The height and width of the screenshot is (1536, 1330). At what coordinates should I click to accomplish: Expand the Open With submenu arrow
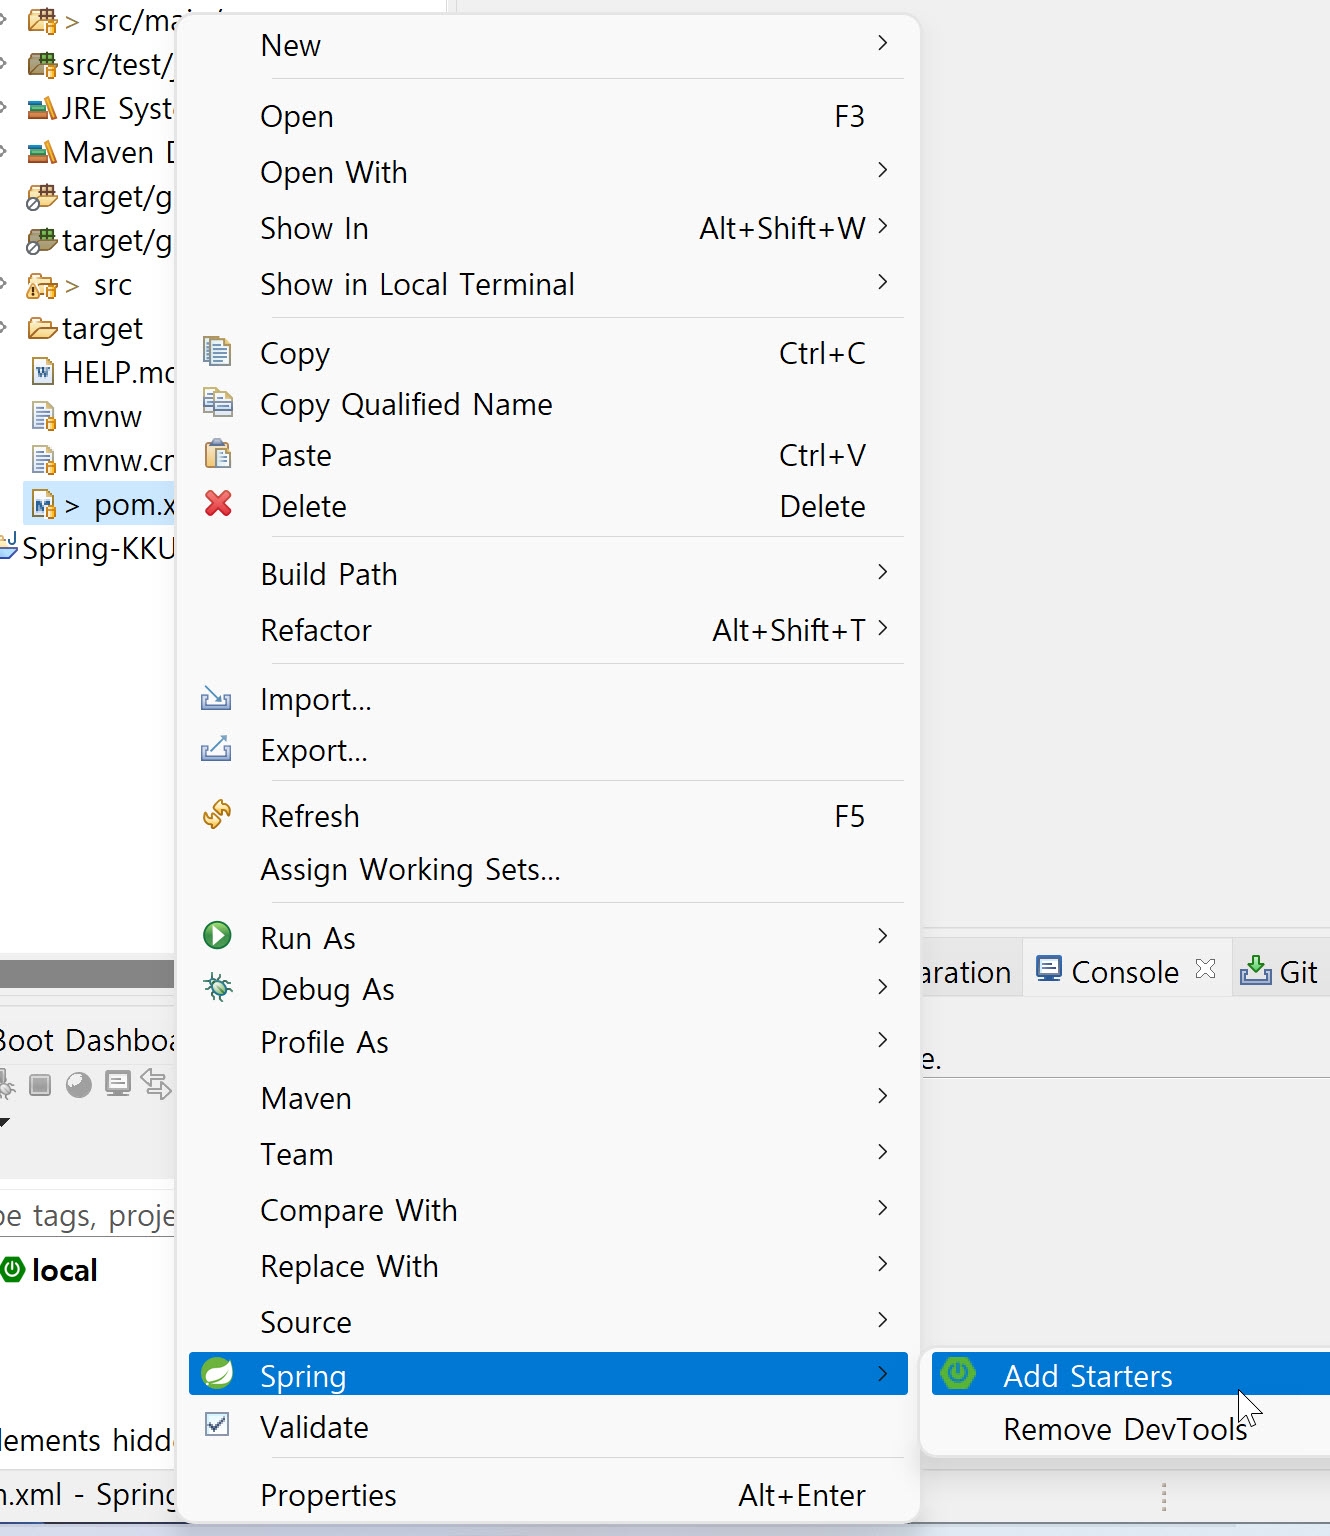point(882,170)
